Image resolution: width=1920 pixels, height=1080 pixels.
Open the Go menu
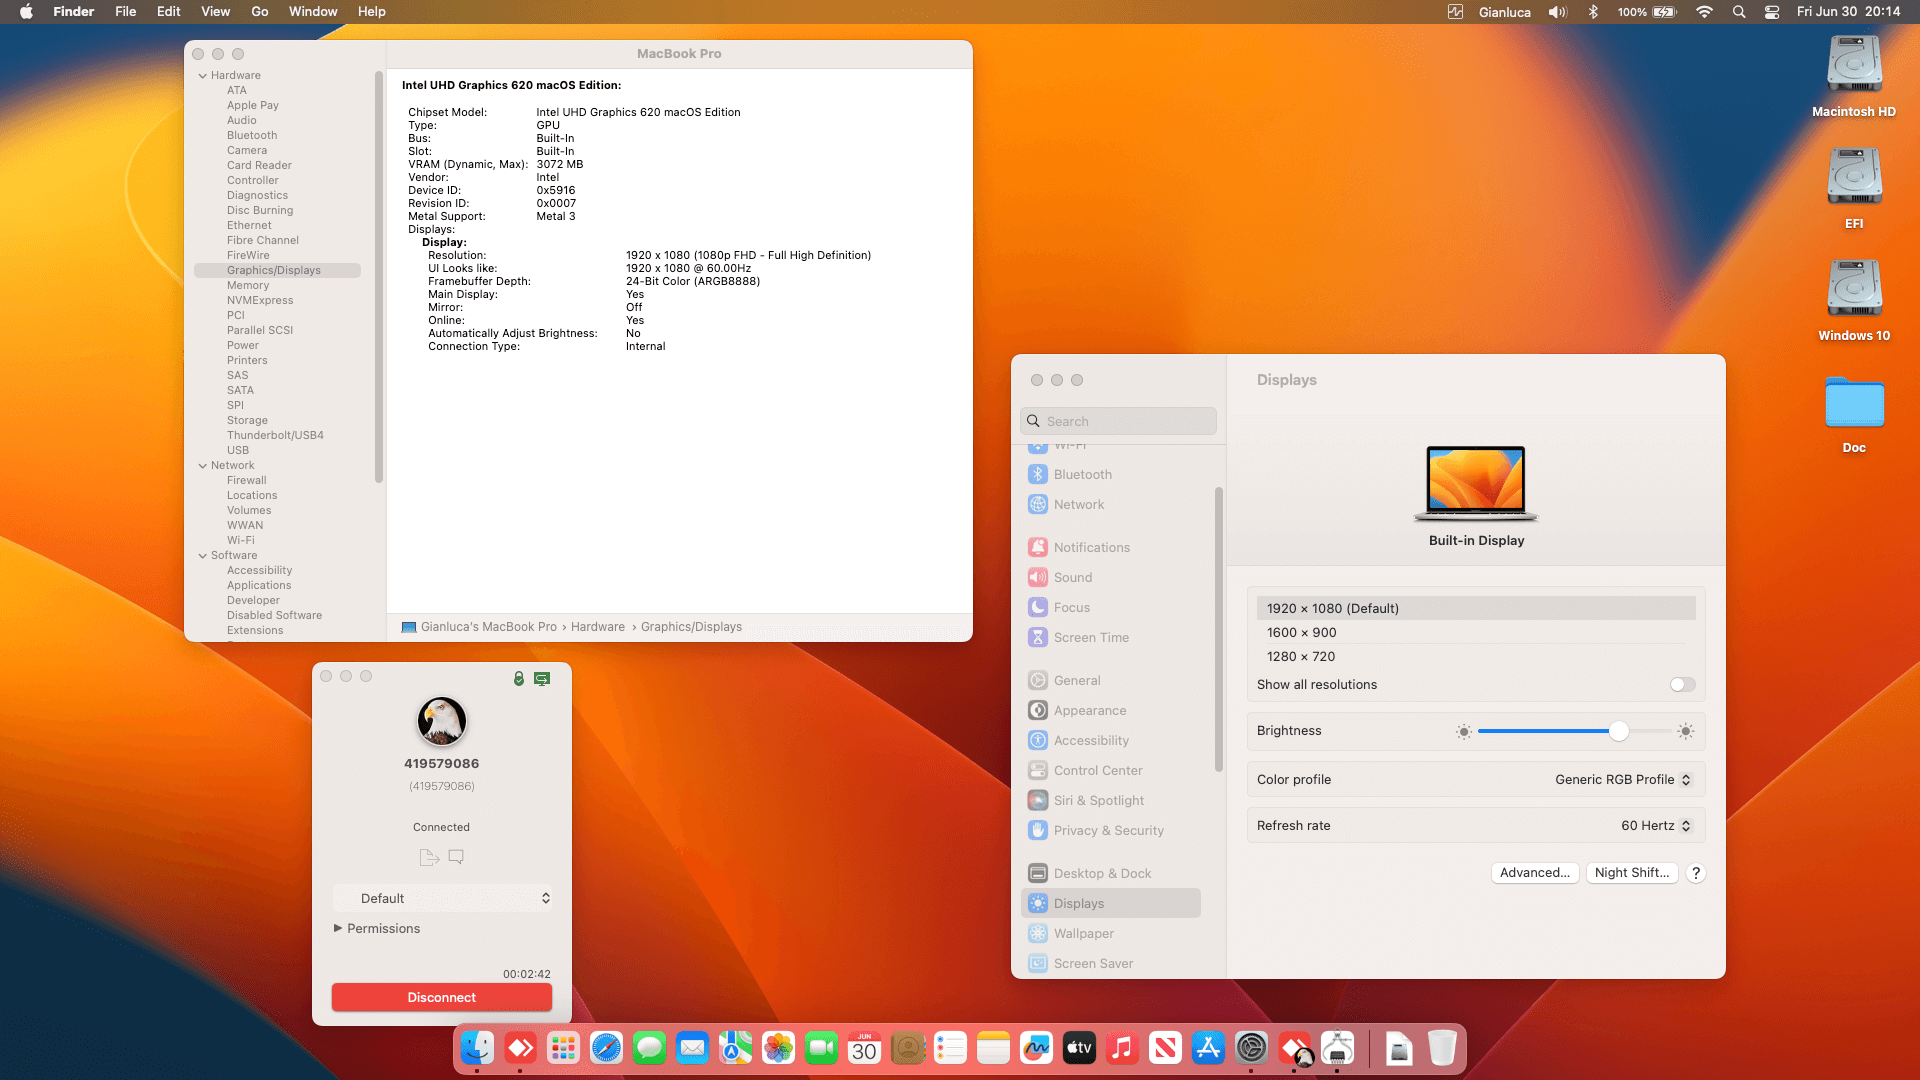[x=259, y=11]
